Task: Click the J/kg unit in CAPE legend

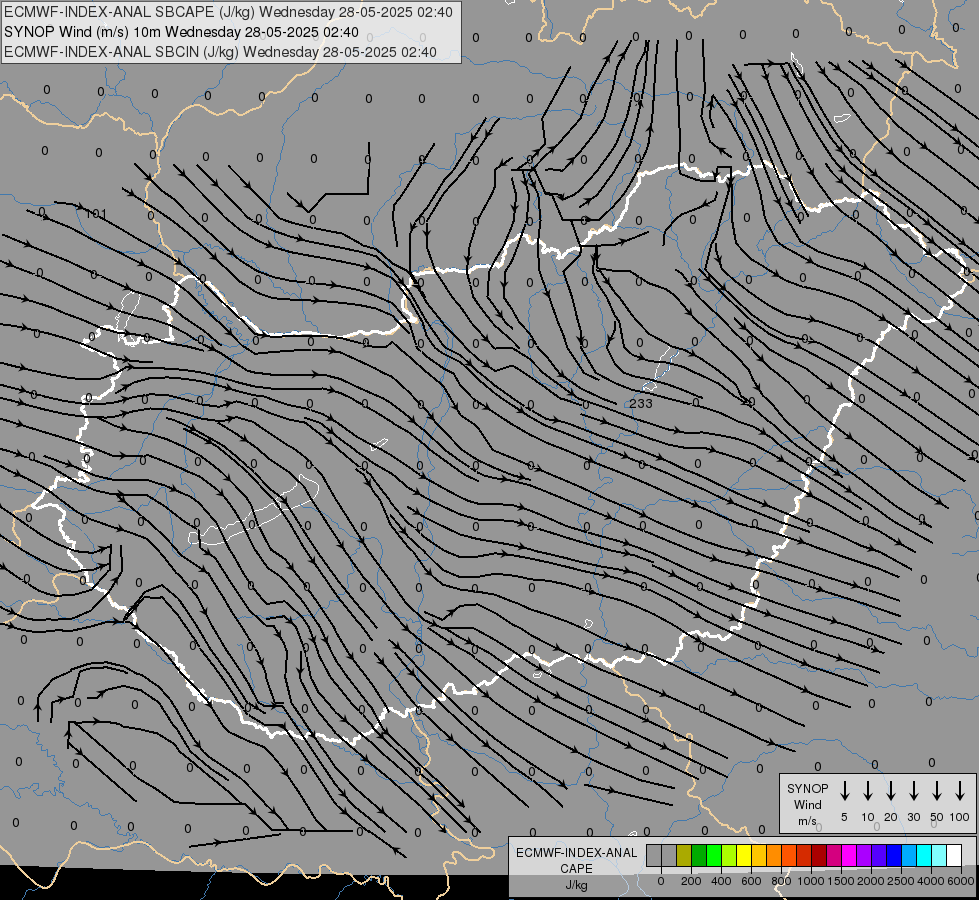Action: [576, 885]
